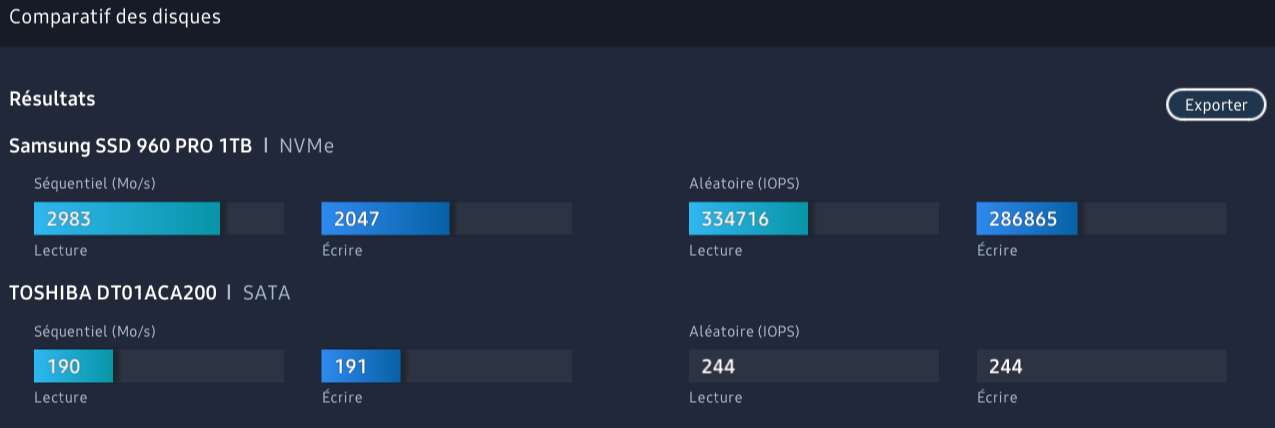This screenshot has width=1275, height=428.
Task: Click the Exporter button
Action: point(1216,105)
